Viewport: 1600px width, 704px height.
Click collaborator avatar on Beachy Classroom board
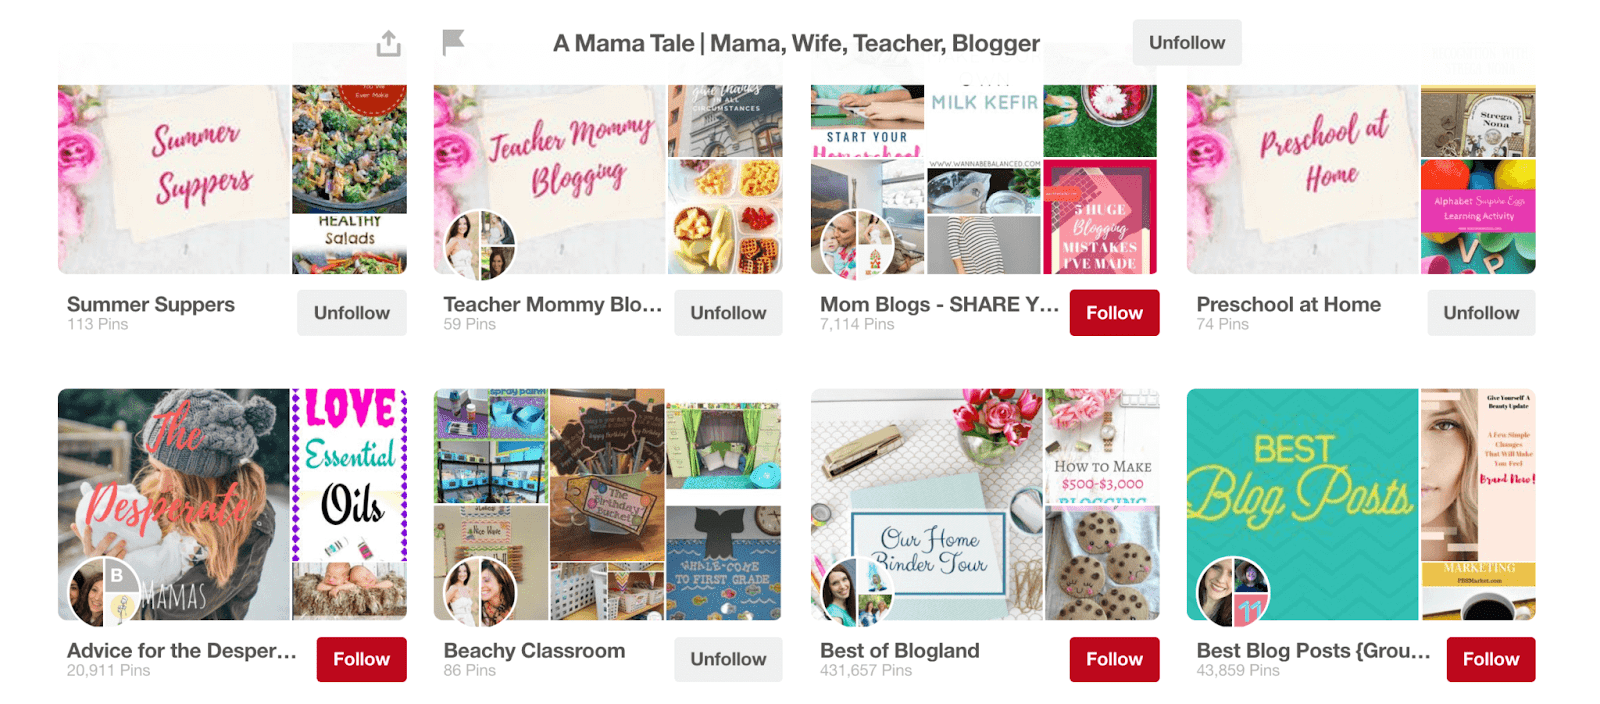coord(480,592)
